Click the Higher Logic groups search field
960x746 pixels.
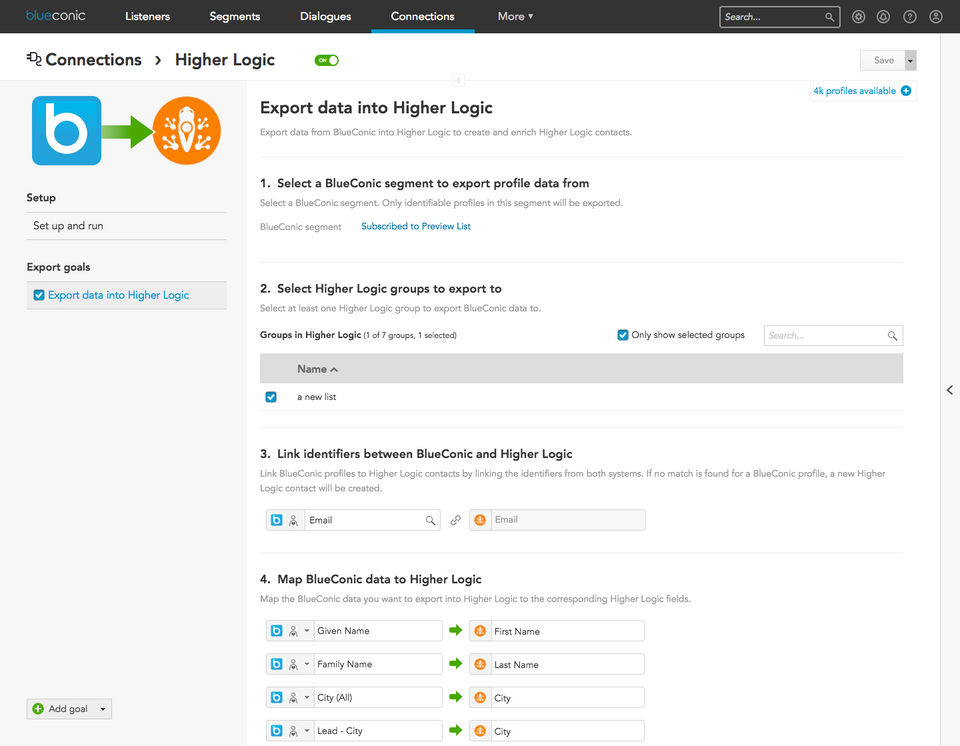tap(825, 336)
